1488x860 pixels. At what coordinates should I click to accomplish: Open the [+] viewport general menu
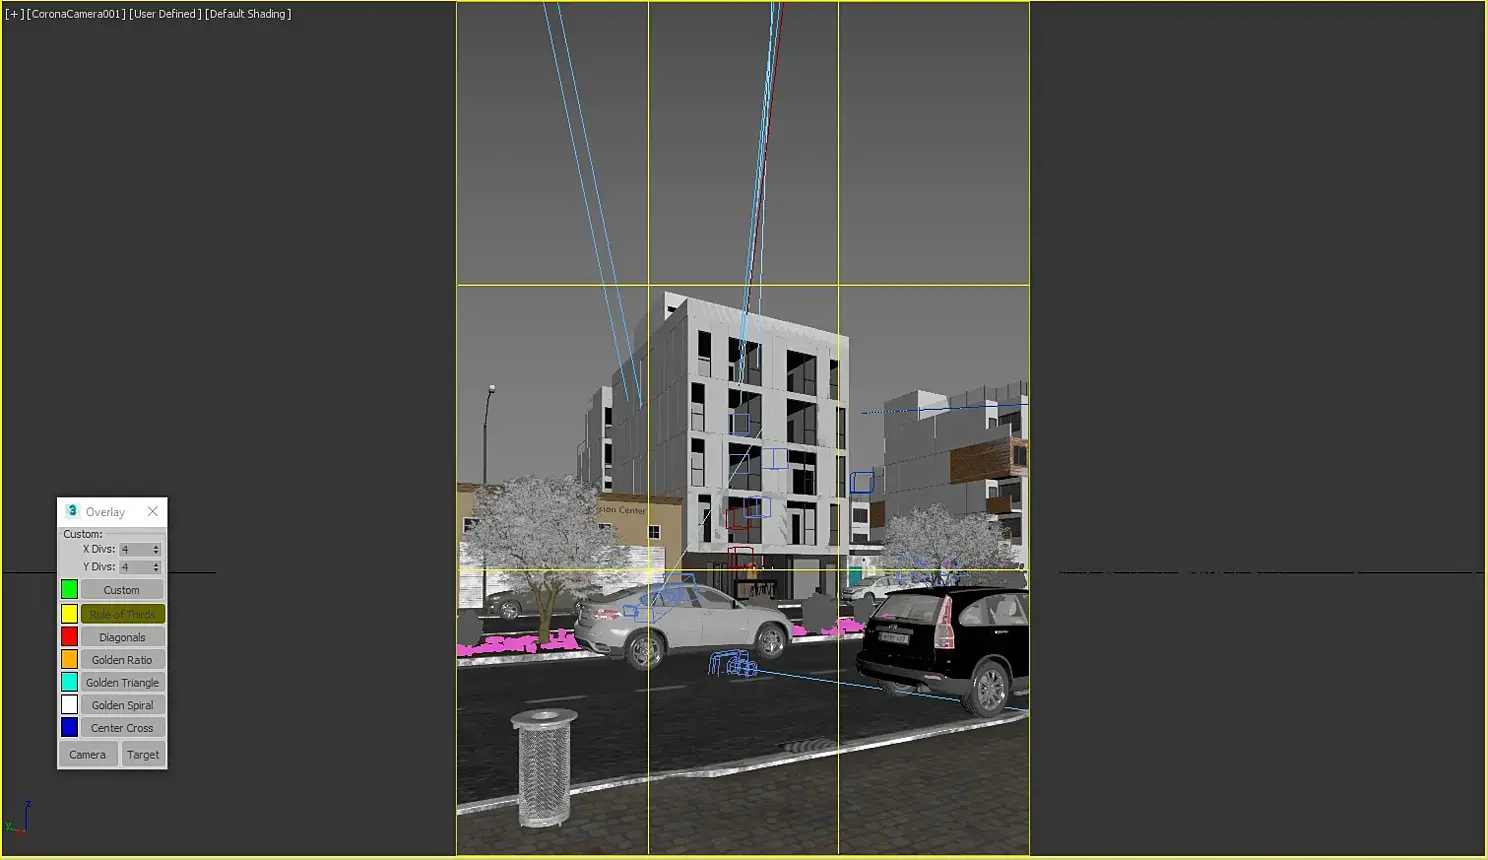click(x=14, y=14)
